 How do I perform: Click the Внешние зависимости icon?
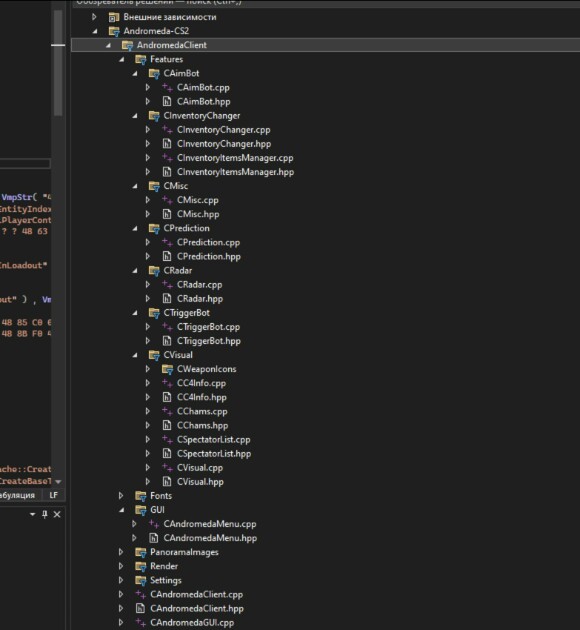point(114,17)
